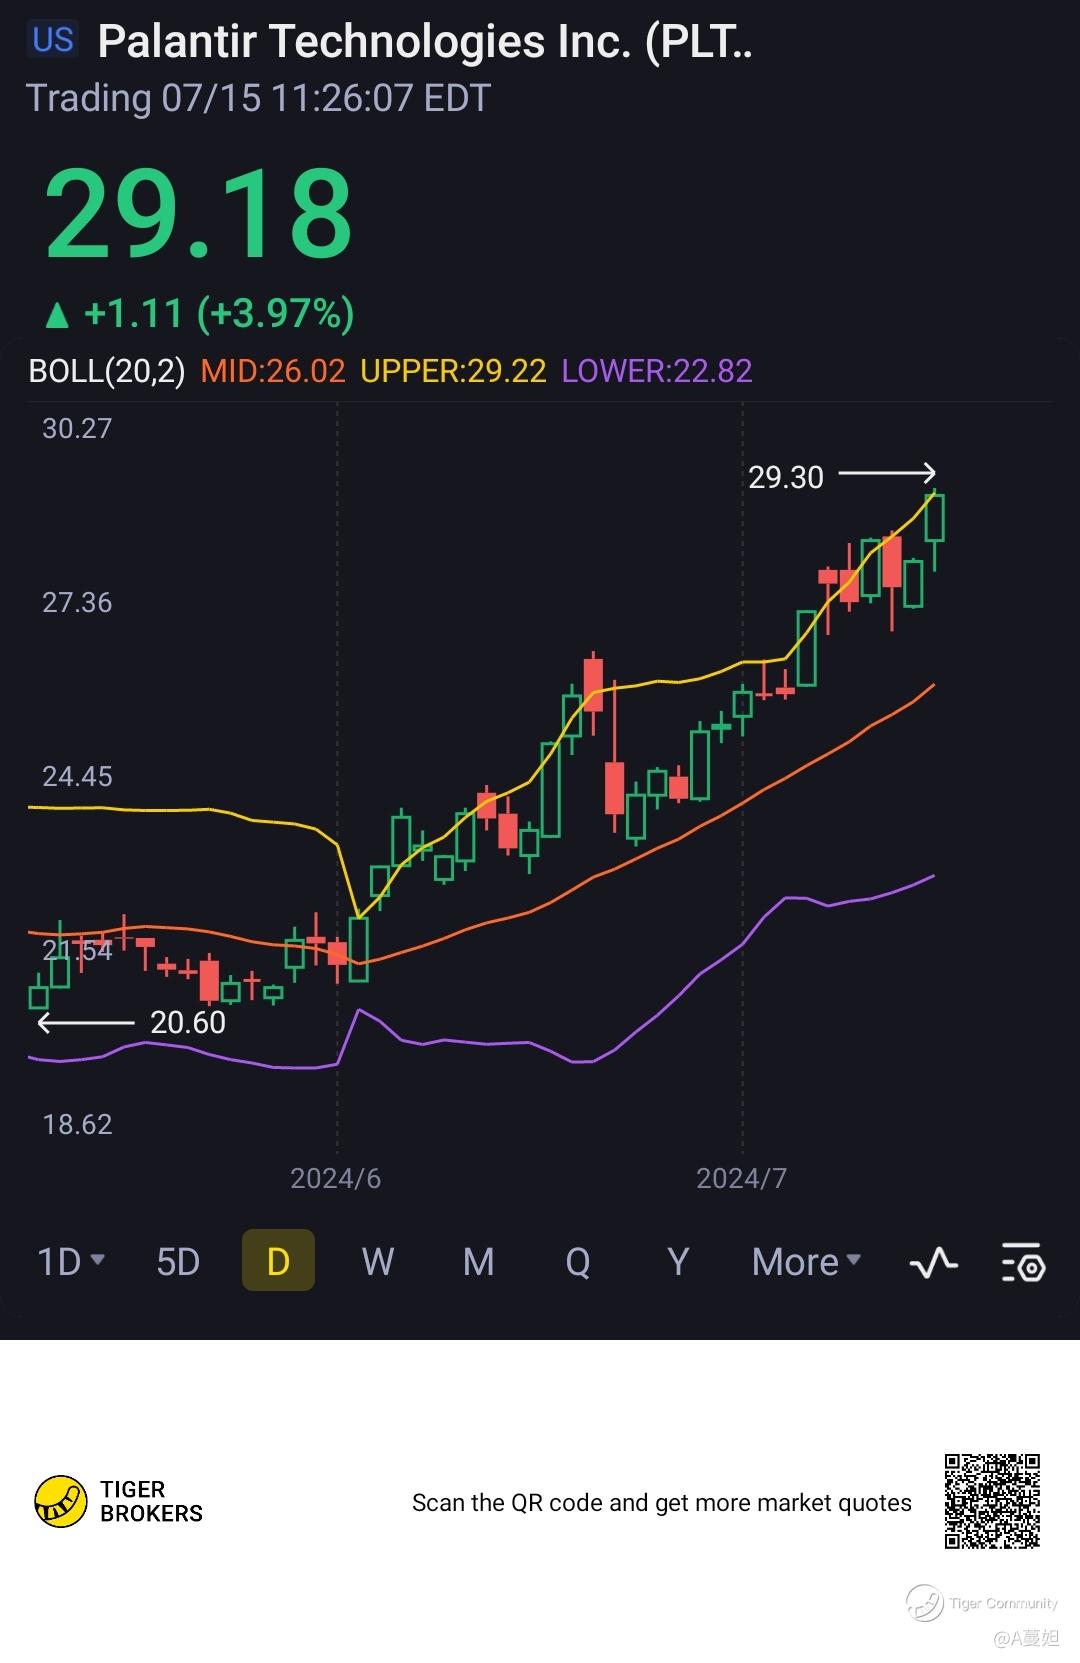The height and width of the screenshot is (1663, 1080).
Task: Select the D daily chart tab
Action: pyautogui.click(x=278, y=1261)
